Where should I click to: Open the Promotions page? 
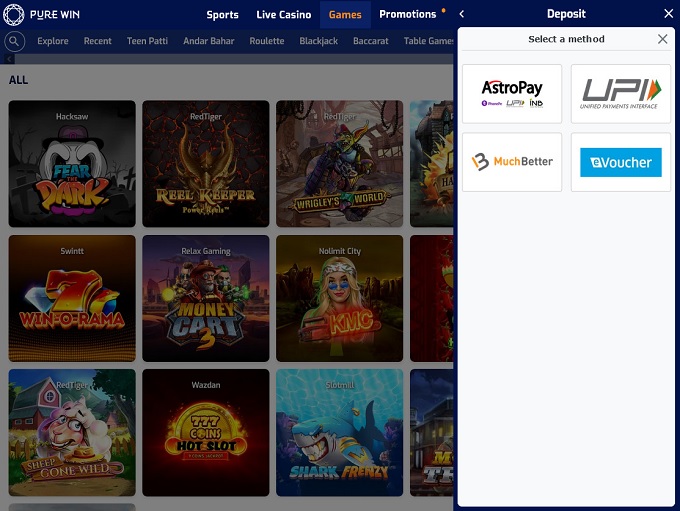tap(407, 15)
